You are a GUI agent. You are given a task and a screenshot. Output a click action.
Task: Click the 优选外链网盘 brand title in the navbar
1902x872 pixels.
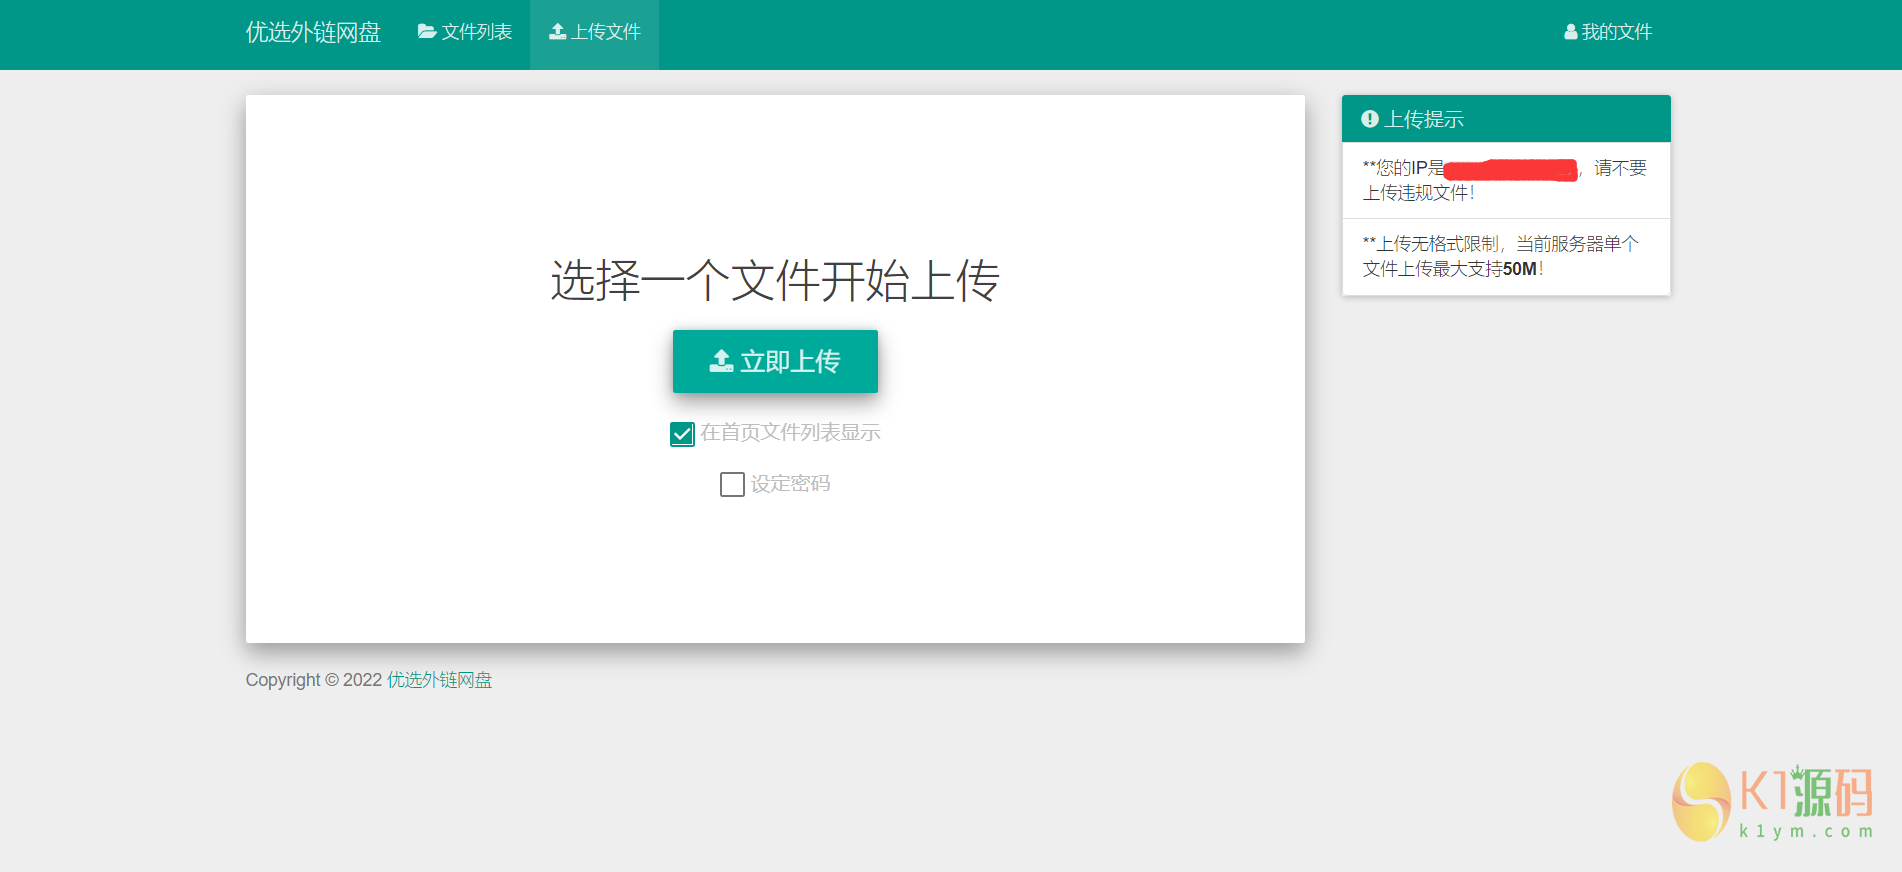click(x=313, y=32)
